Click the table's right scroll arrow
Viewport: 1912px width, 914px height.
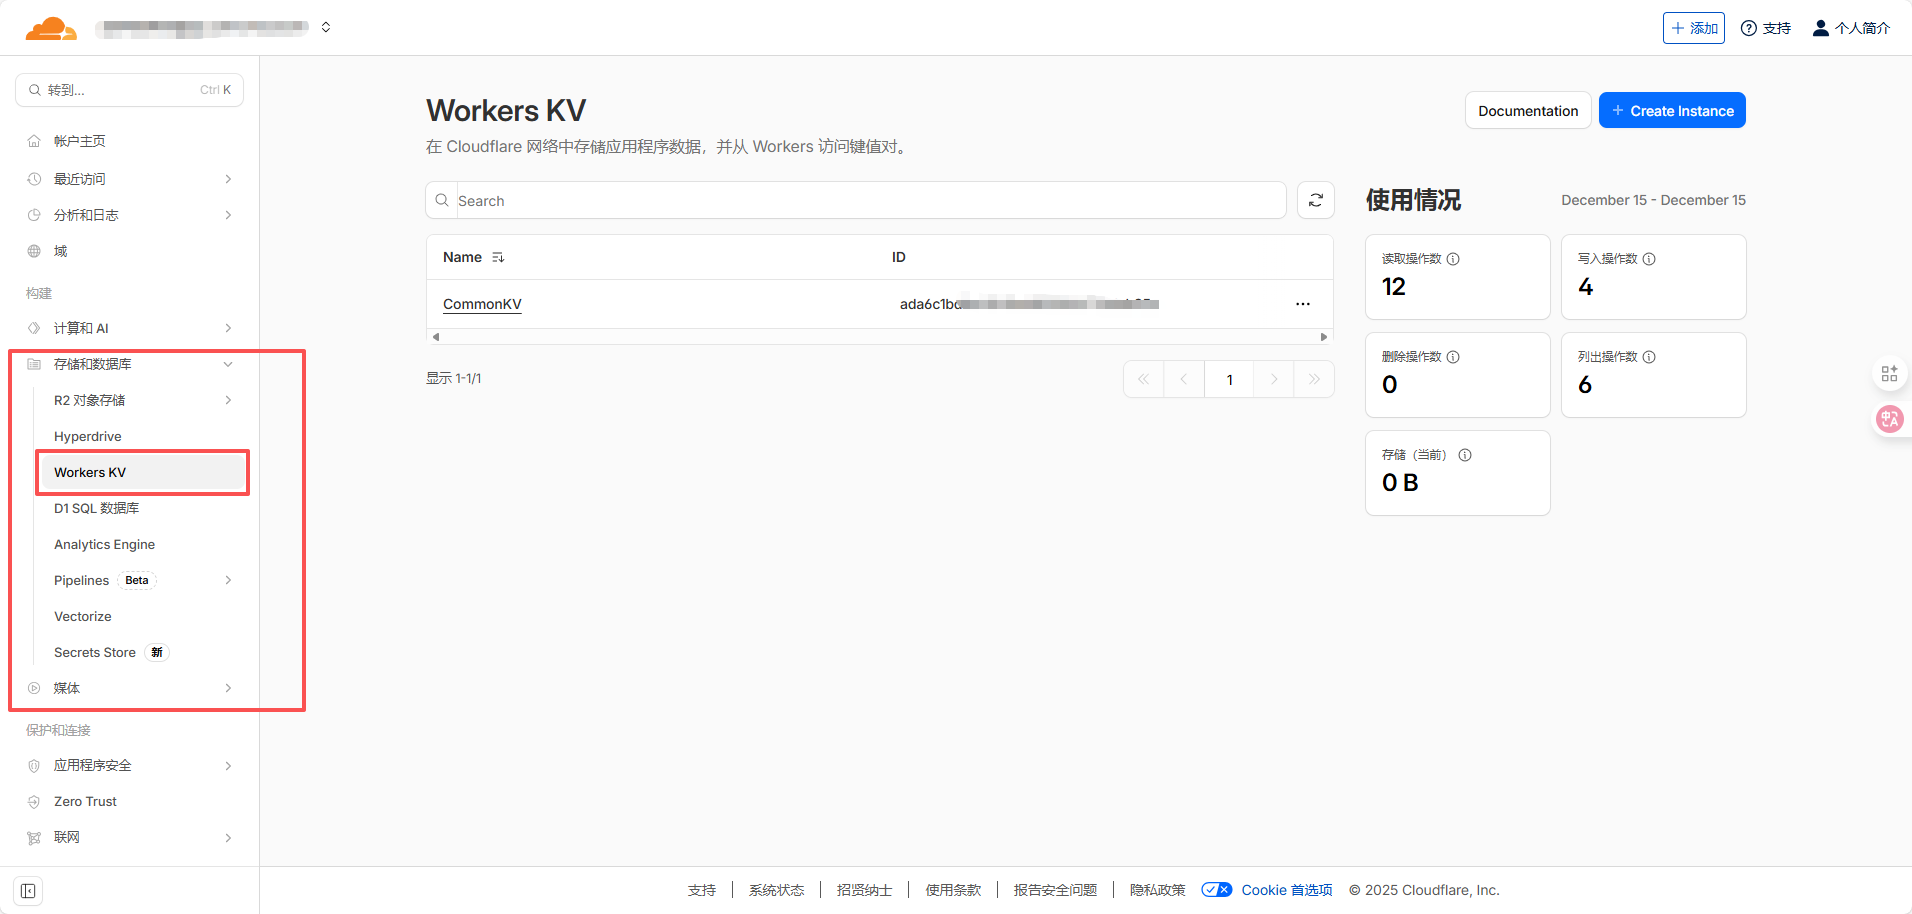[x=1324, y=337]
